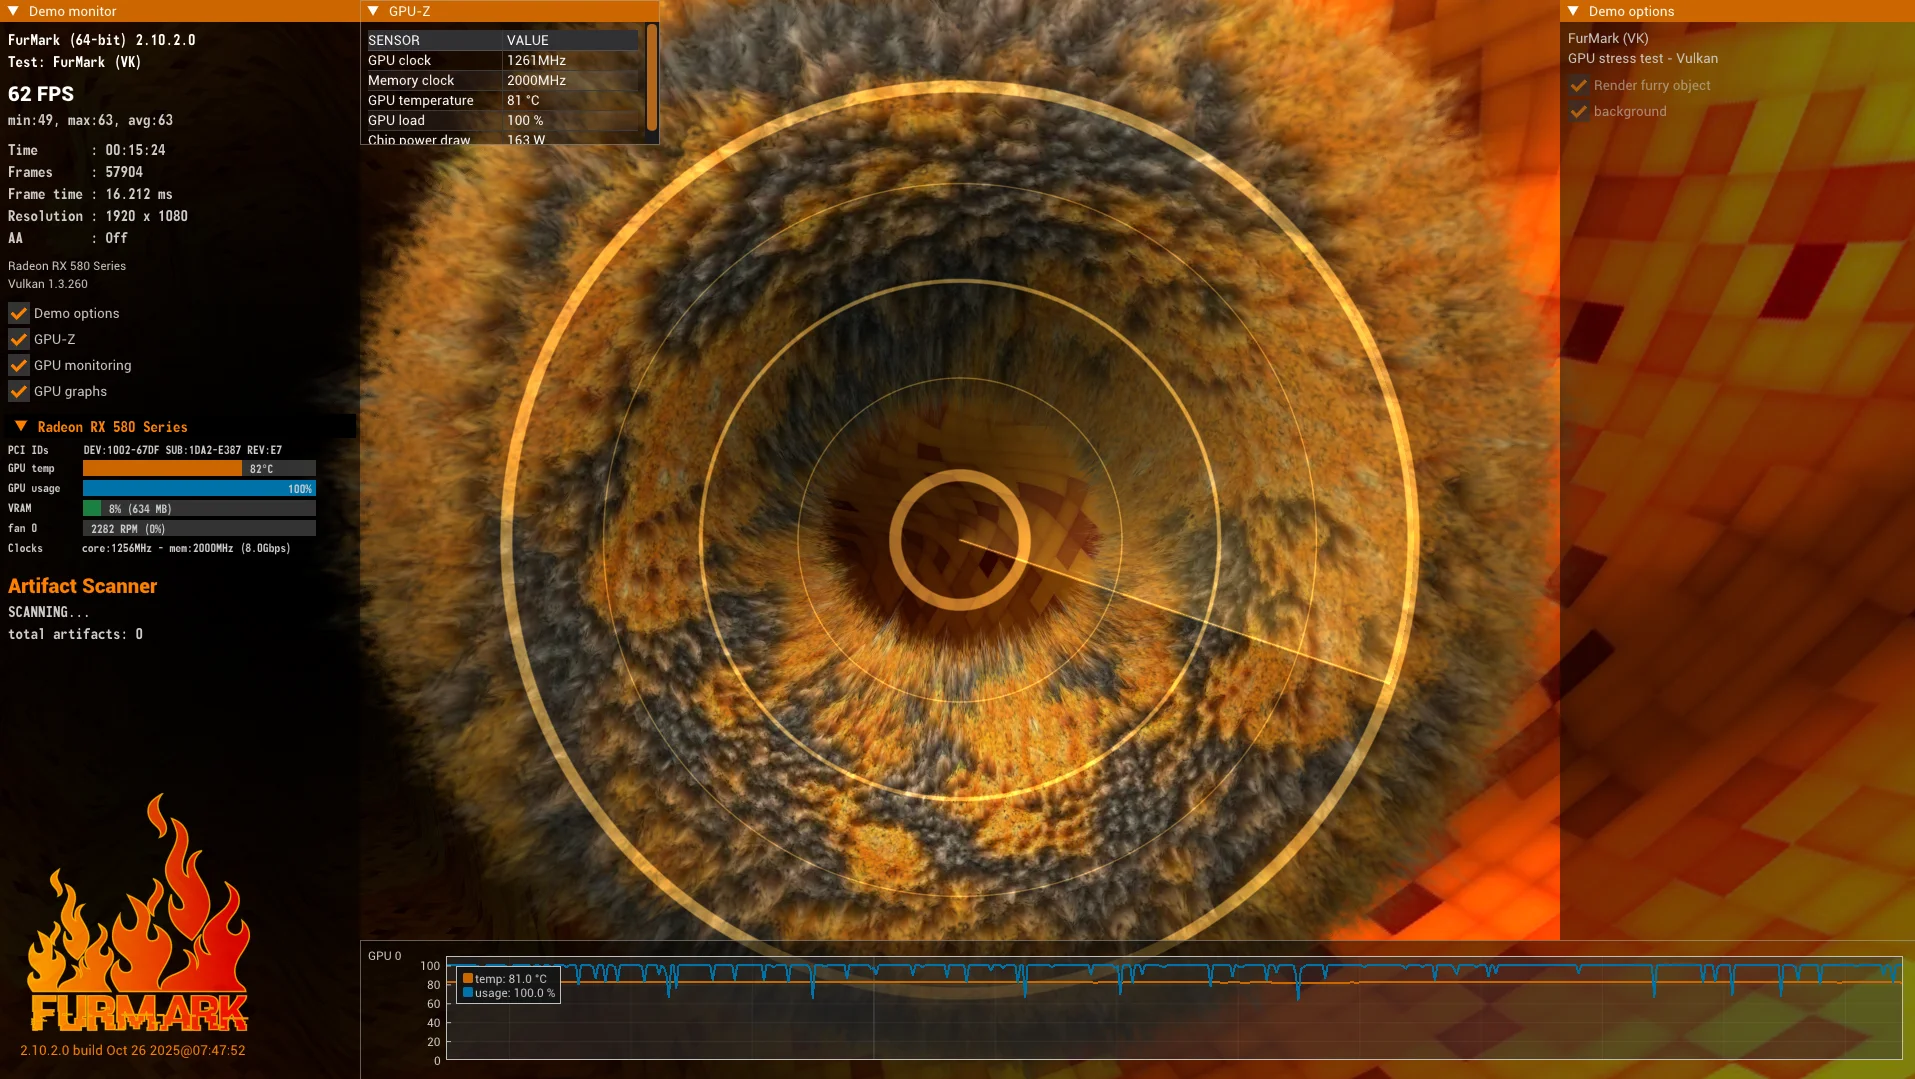Click the GPU usage bar
Viewport: 1915px width, 1079px height.
[x=199, y=488]
